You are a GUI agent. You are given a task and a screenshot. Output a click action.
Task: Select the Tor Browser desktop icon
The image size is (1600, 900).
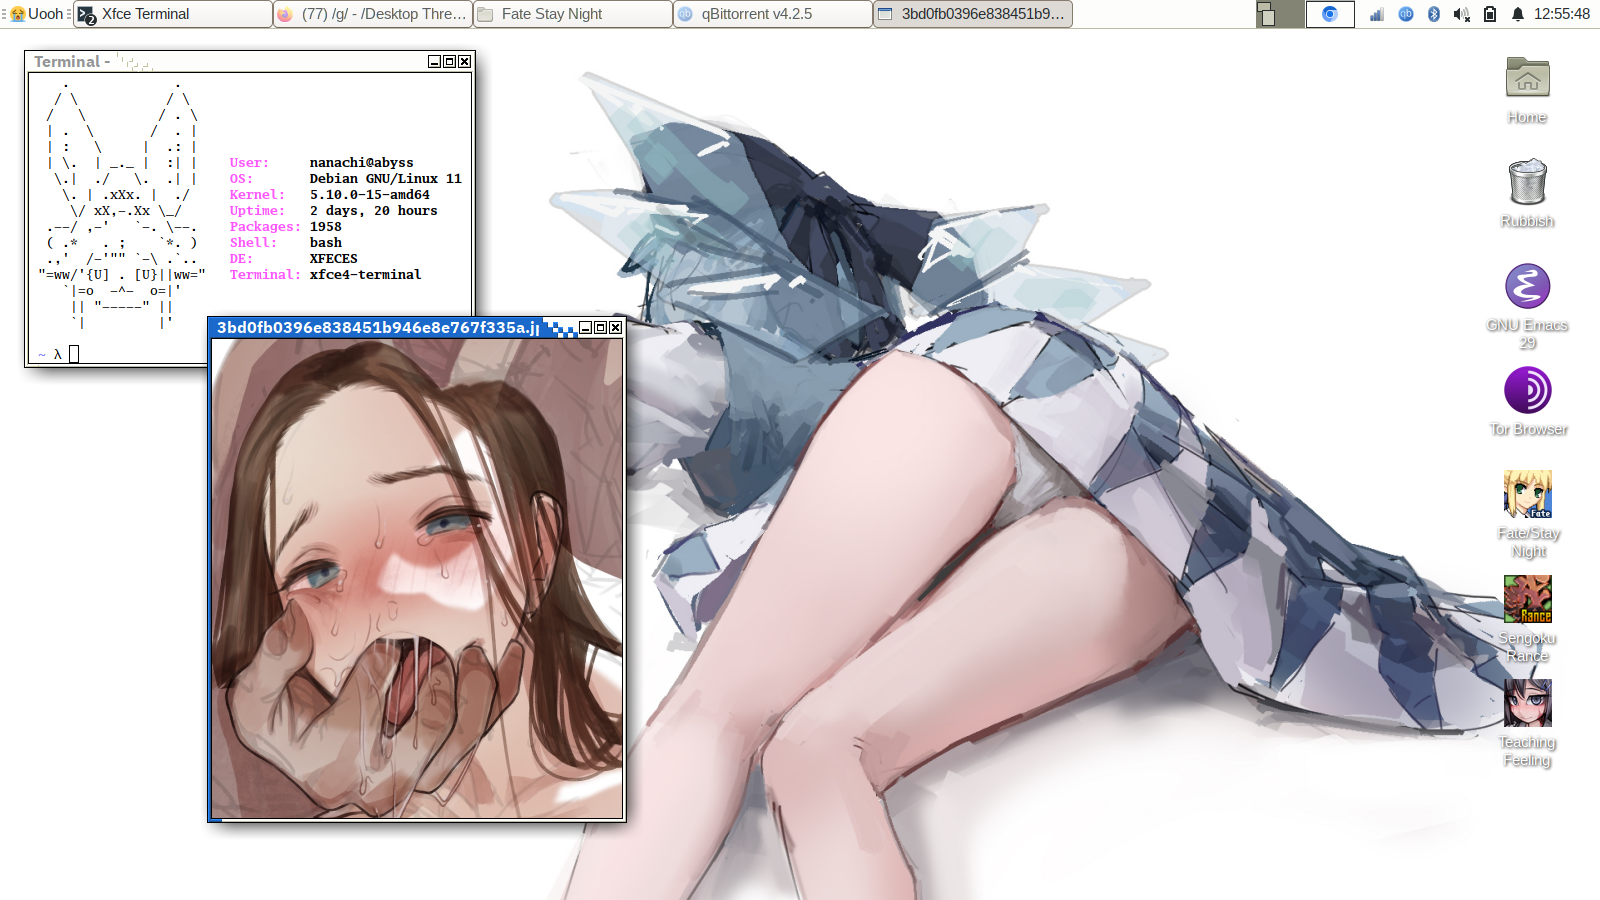[x=1528, y=402]
